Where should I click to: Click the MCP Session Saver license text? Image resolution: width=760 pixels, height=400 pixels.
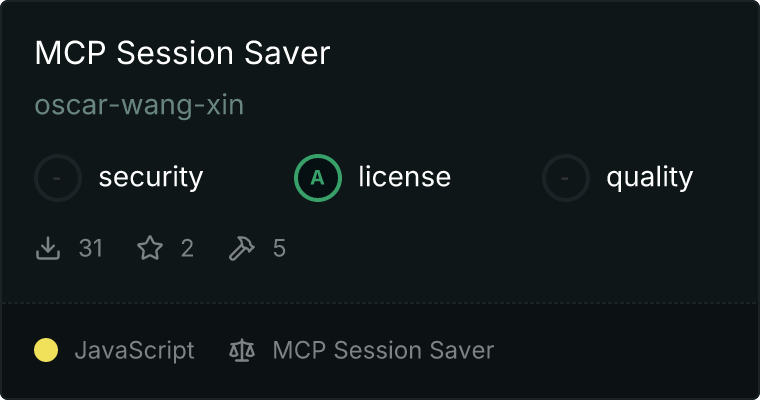(x=383, y=350)
